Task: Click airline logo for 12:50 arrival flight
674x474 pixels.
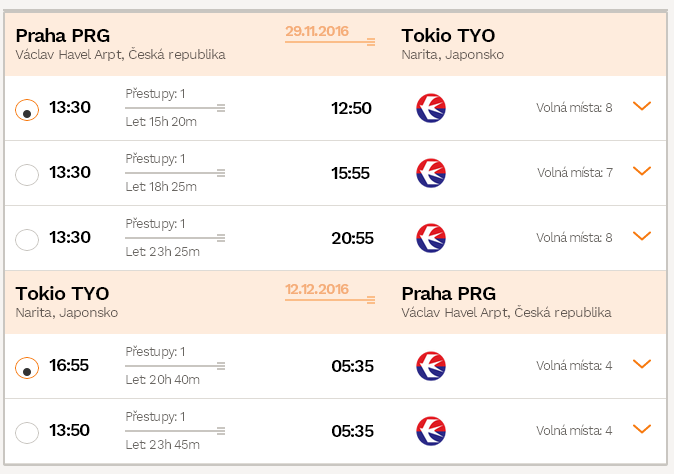Action: 431,108
